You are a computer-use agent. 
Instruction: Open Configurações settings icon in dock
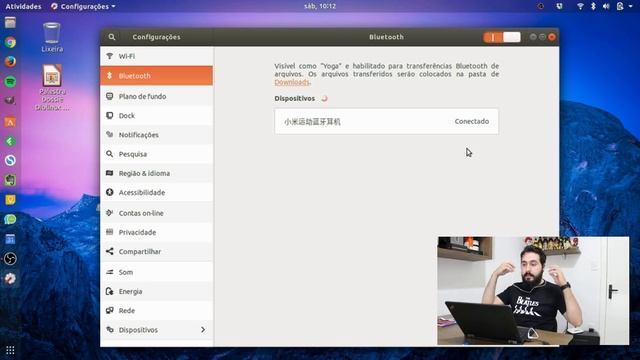click(x=10, y=278)
